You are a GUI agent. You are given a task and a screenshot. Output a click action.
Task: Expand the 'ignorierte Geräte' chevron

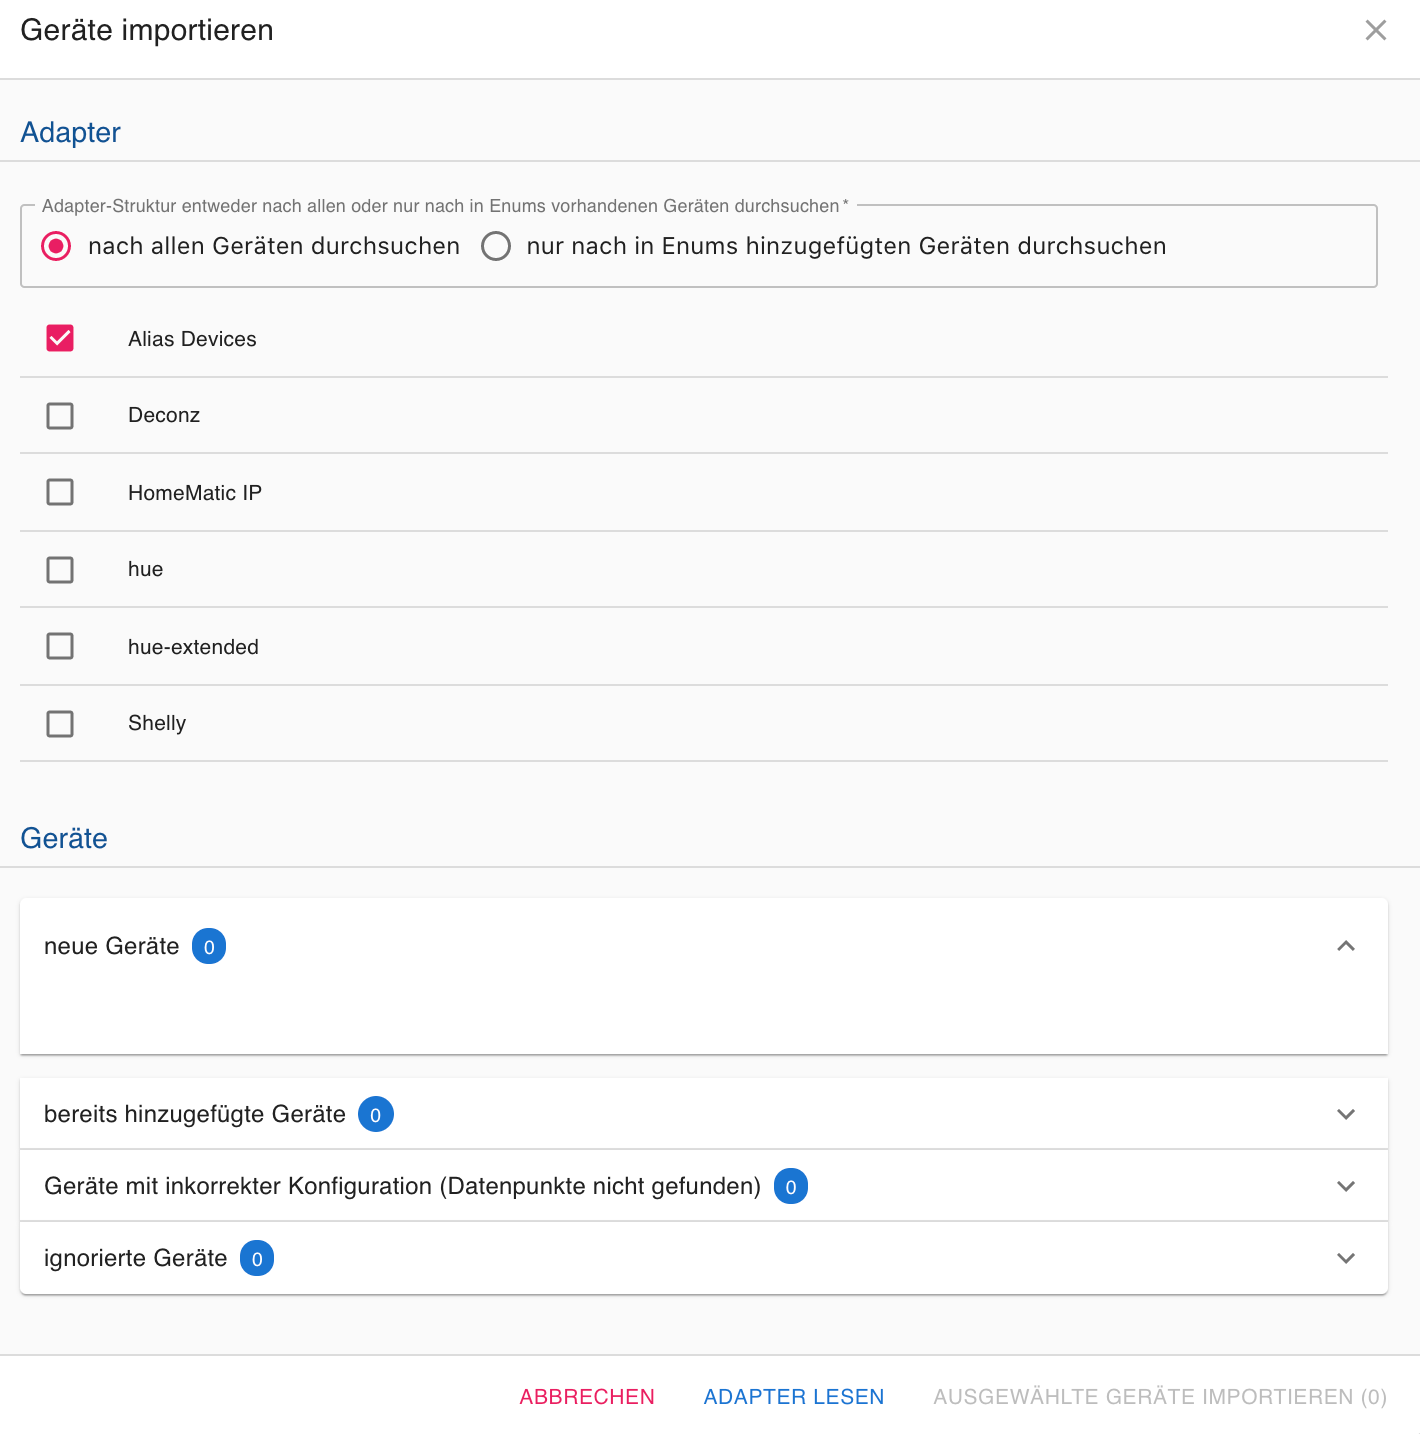1346,1258
